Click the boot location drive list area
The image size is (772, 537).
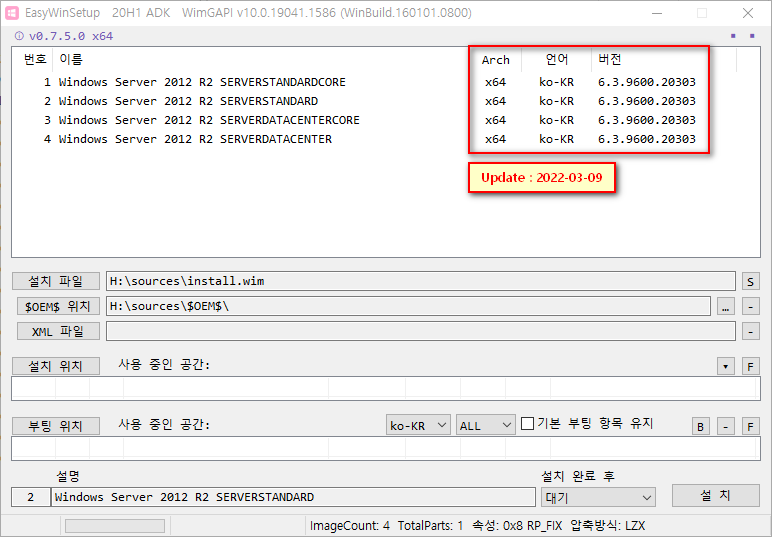(x=386, y=448)
